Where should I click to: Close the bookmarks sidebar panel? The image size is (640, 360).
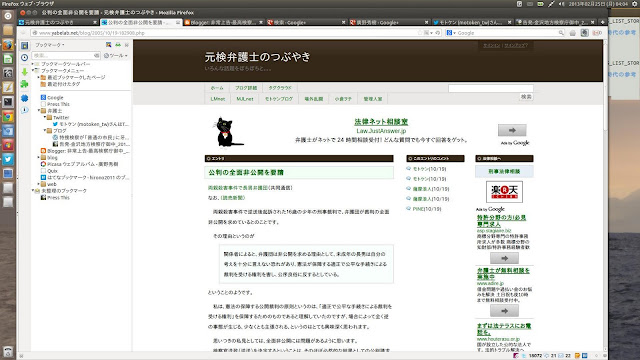[127, 45]
